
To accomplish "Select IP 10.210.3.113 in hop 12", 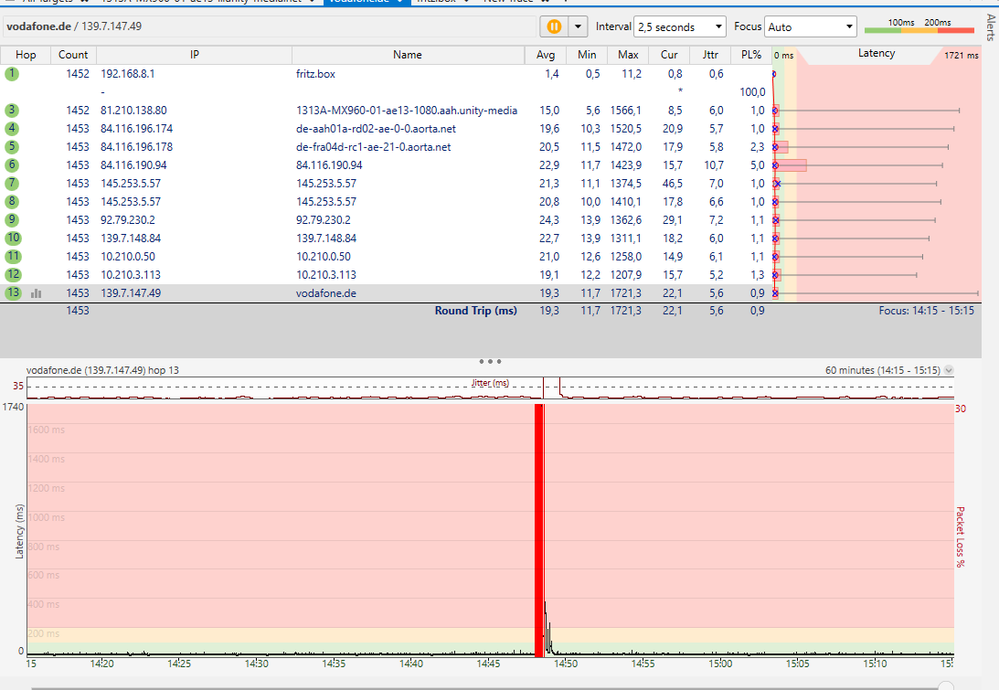I will pyautogui.click(x=131, y=275).
